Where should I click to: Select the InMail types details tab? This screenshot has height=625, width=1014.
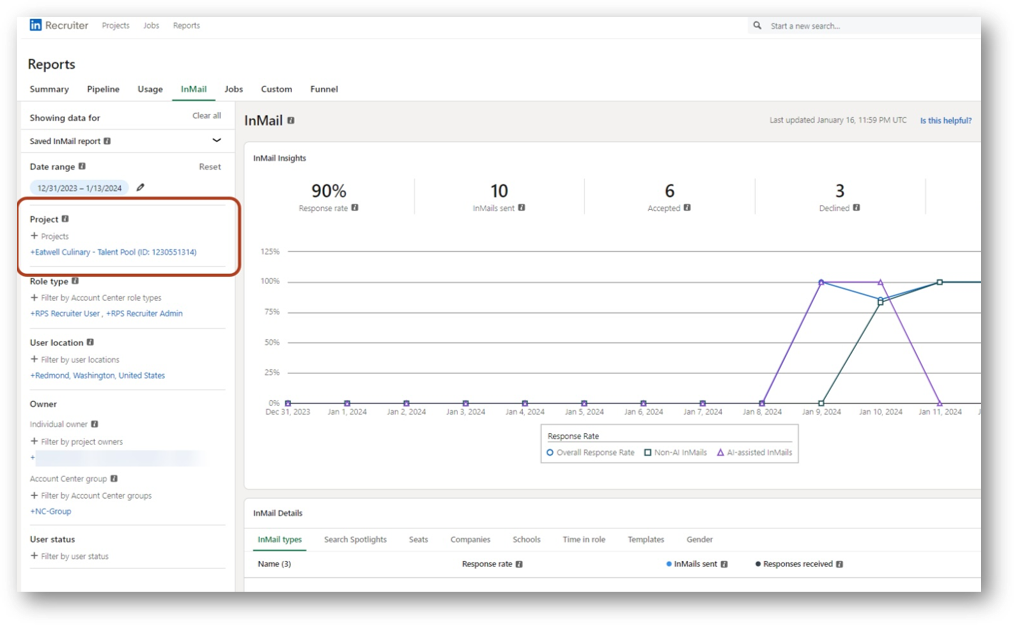pyautogui.click(x=279, y=540)
